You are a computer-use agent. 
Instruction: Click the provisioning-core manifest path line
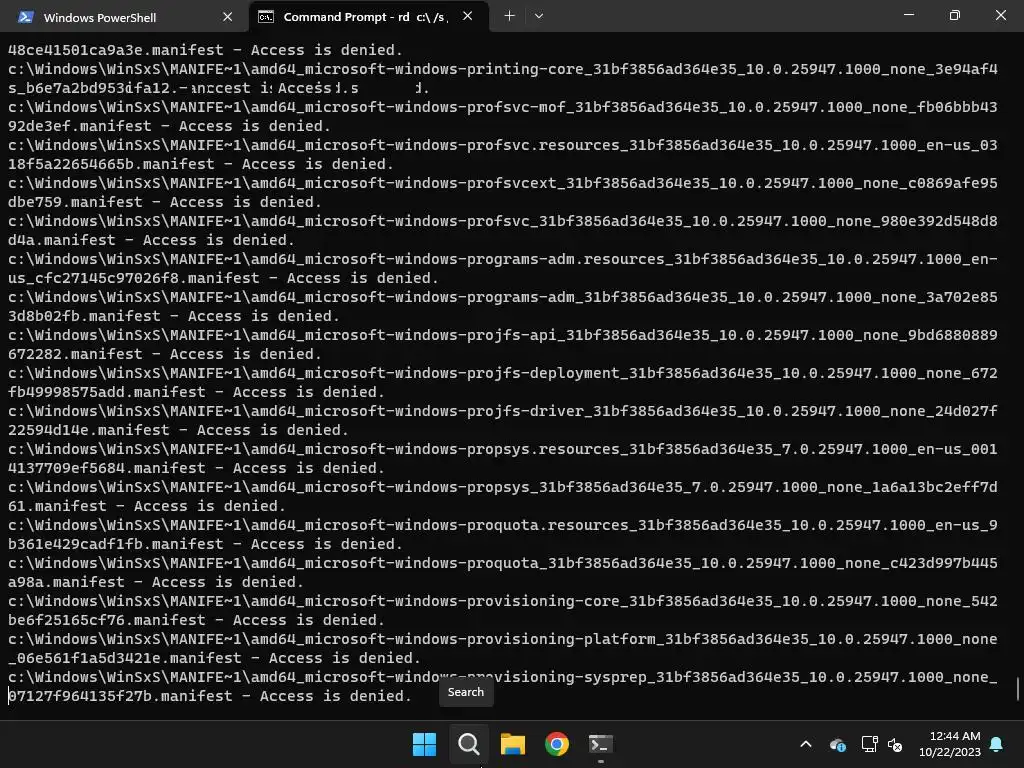coord(503,601)
